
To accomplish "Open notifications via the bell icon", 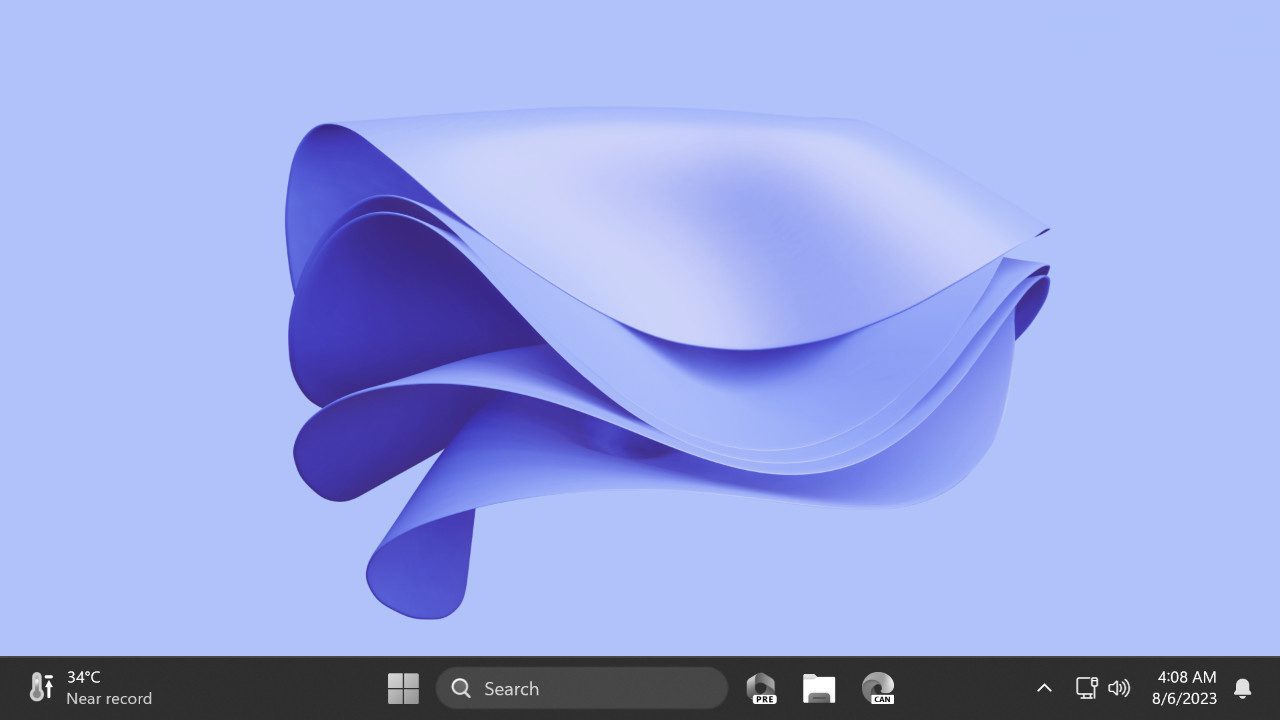I will pyautogui.click(x=1243, y=688).
